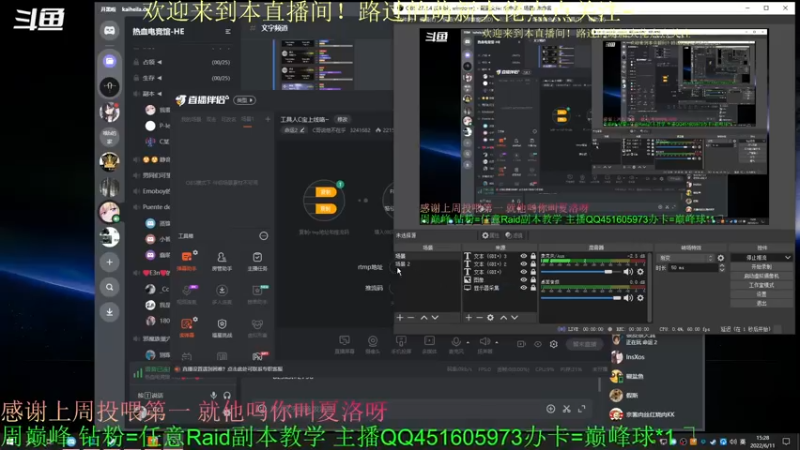Add a new source in the OBS sources panel
Image resolution: width=800 pixels, height=450 pixels.
[468, 317]
